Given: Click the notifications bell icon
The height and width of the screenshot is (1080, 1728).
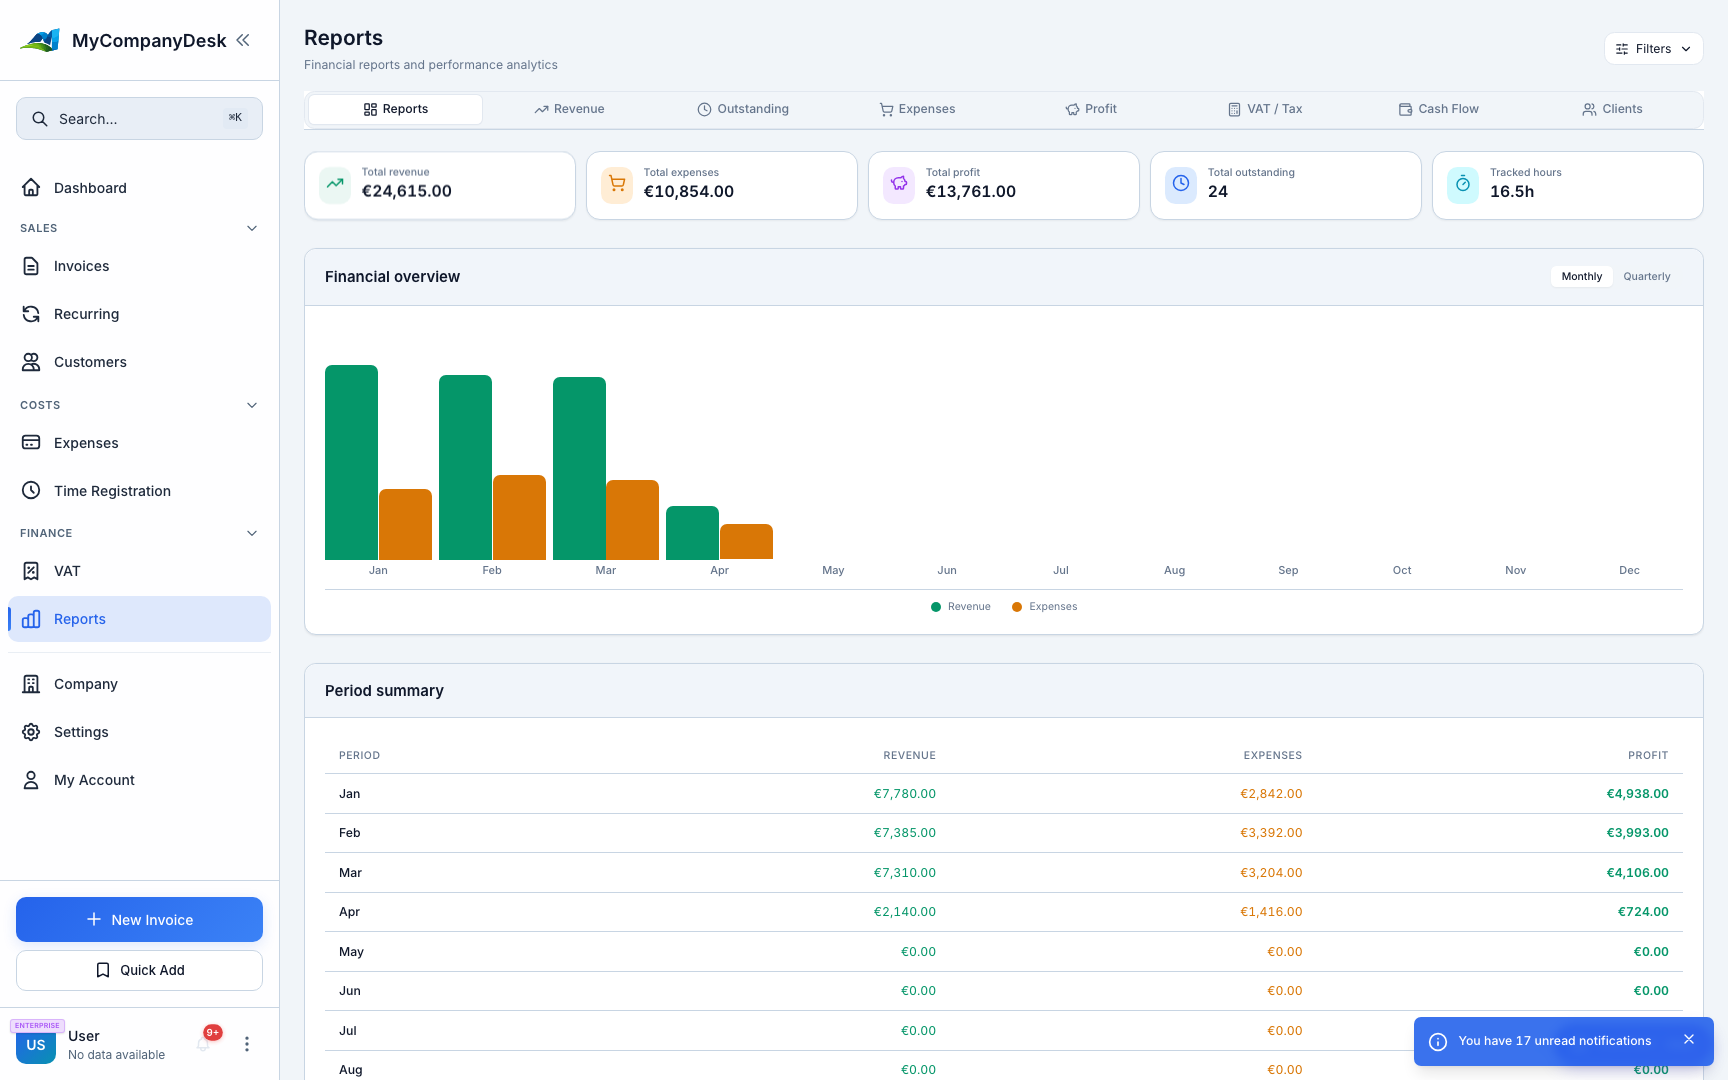Looking at the screenshot, I should [x=207, y=1043].
